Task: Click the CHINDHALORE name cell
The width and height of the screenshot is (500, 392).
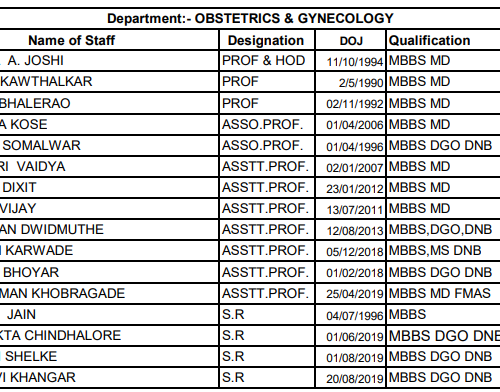Action: [109, 336]
